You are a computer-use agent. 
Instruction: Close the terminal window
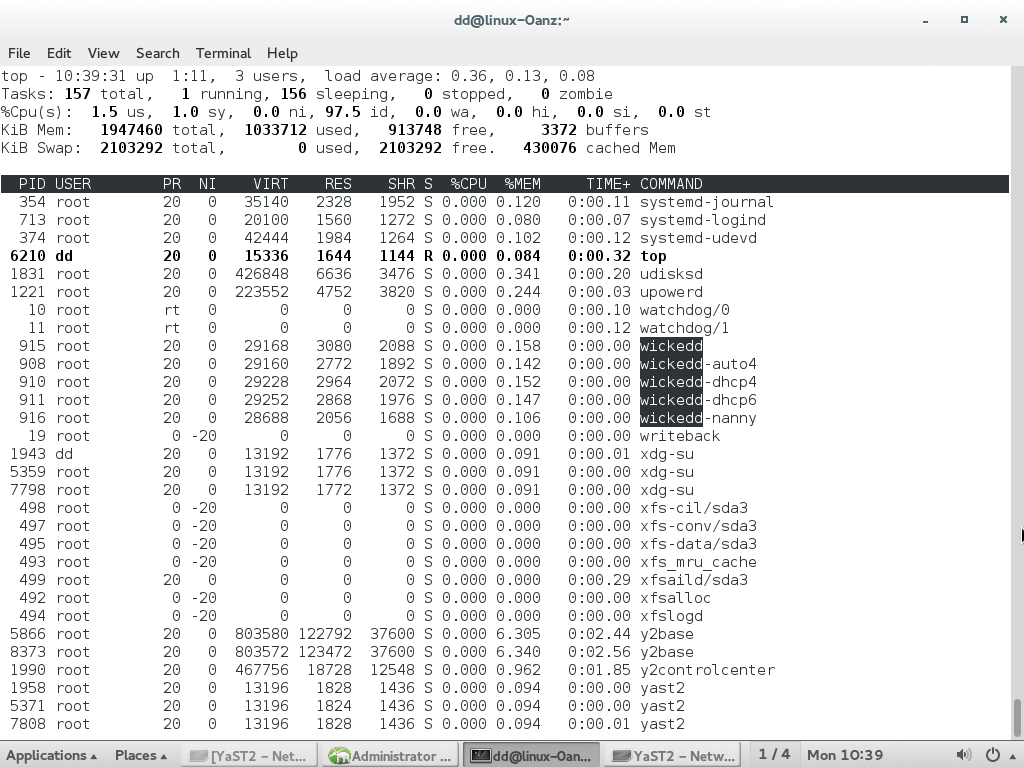click(1002, 19)
